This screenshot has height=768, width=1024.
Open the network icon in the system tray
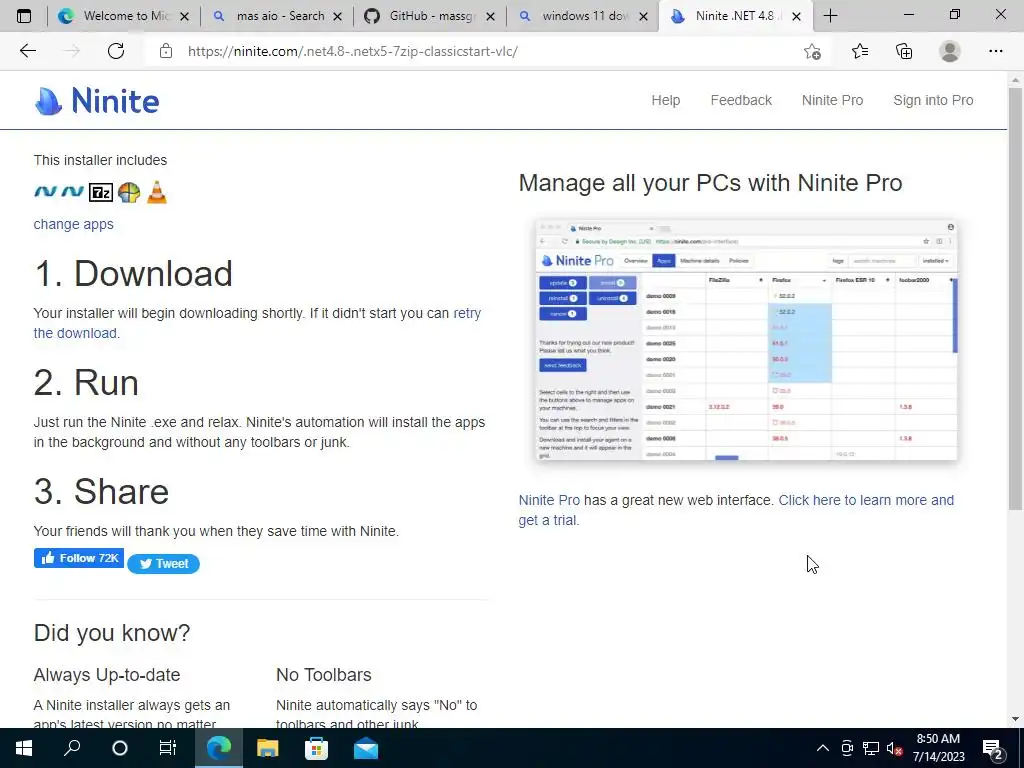pos(871,748)
